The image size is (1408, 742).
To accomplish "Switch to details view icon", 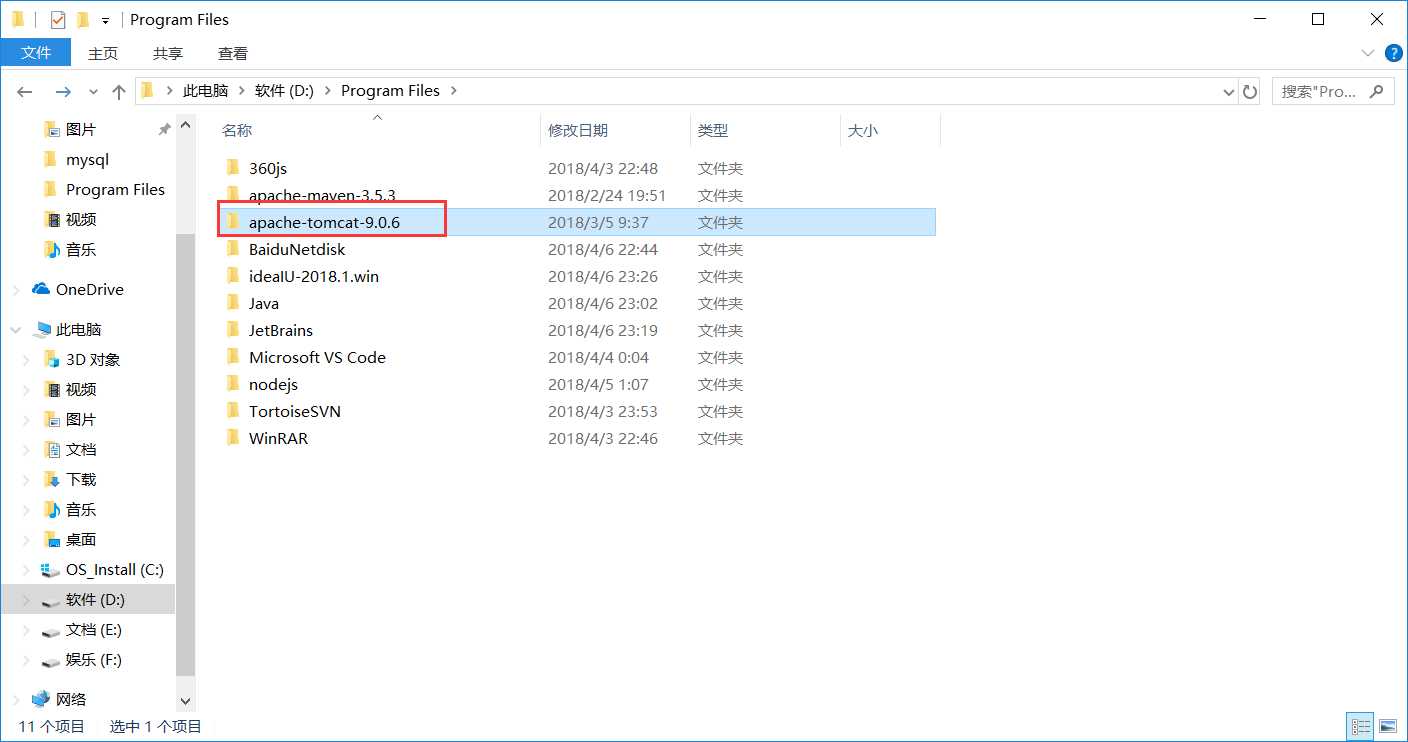I will pyautogui.click(x=1360, y=726).
